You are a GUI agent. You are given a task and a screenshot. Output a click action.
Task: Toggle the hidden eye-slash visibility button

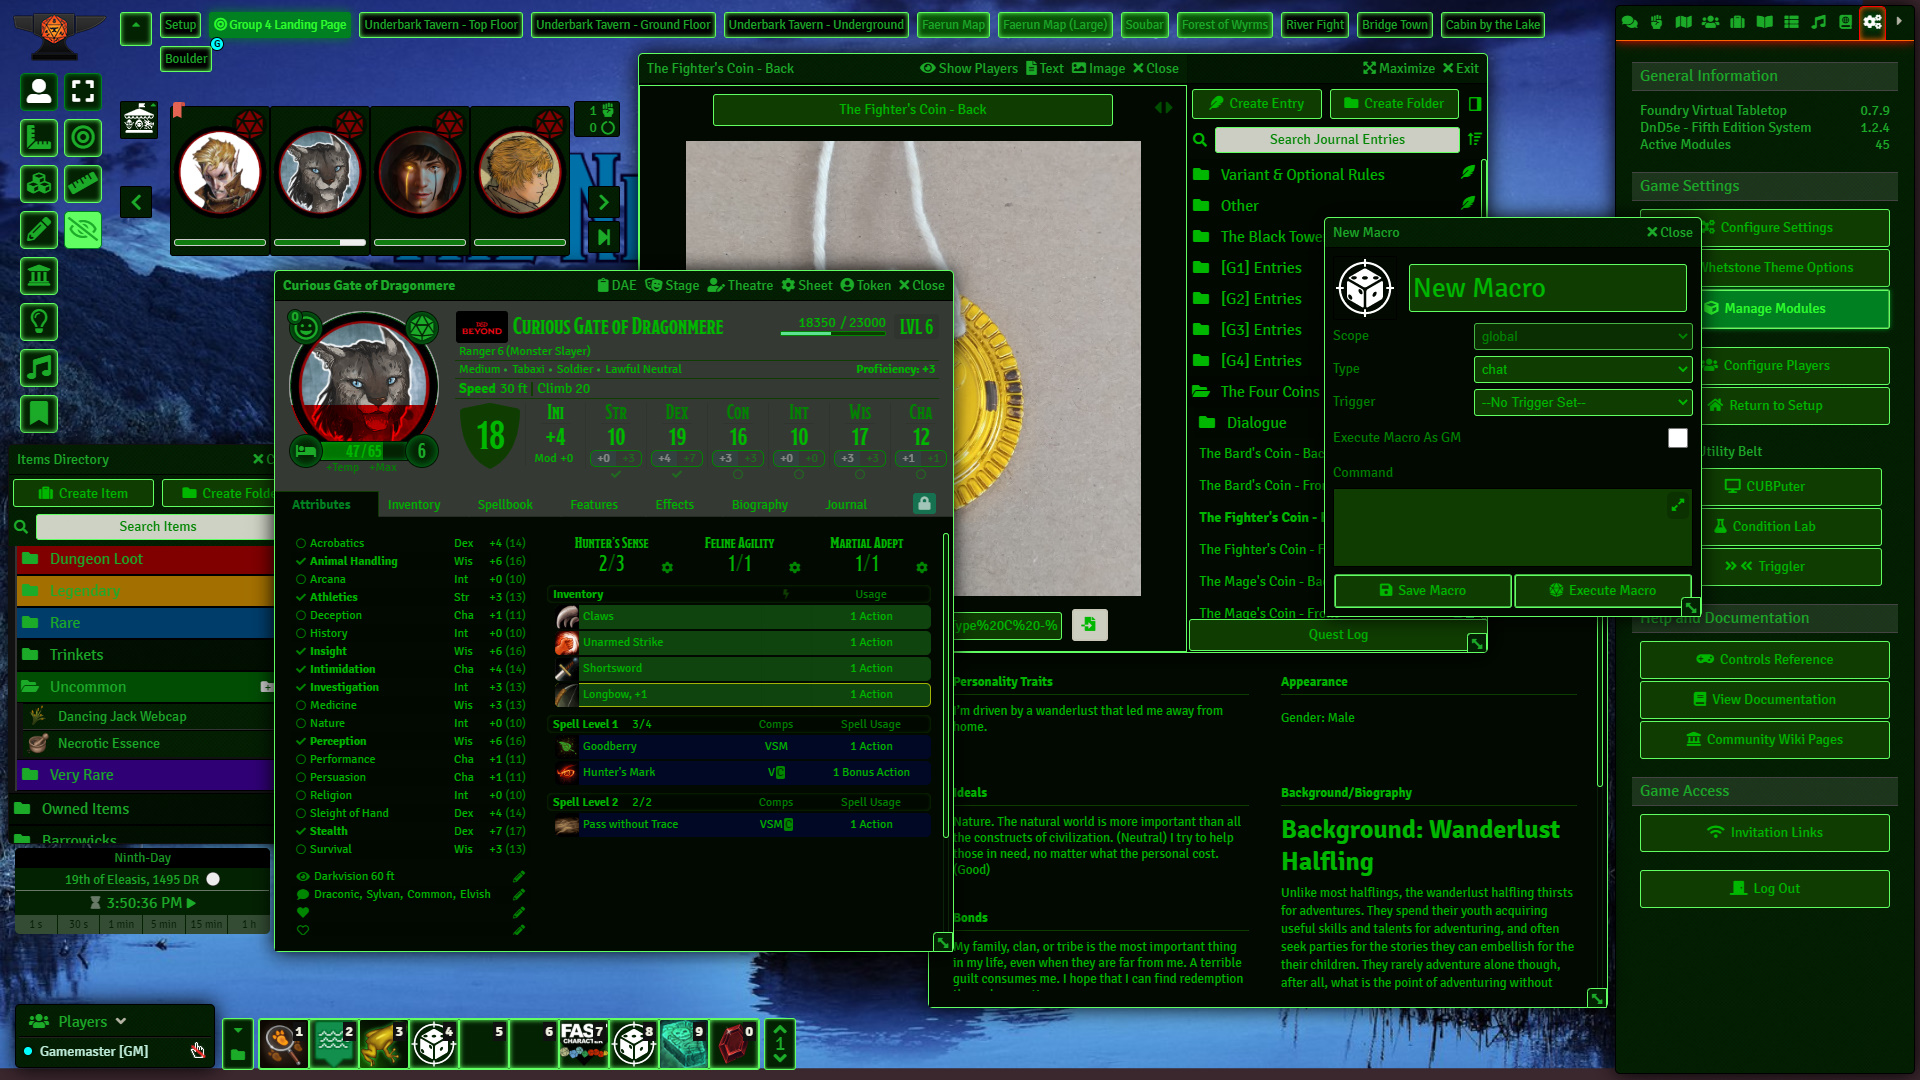83,230
